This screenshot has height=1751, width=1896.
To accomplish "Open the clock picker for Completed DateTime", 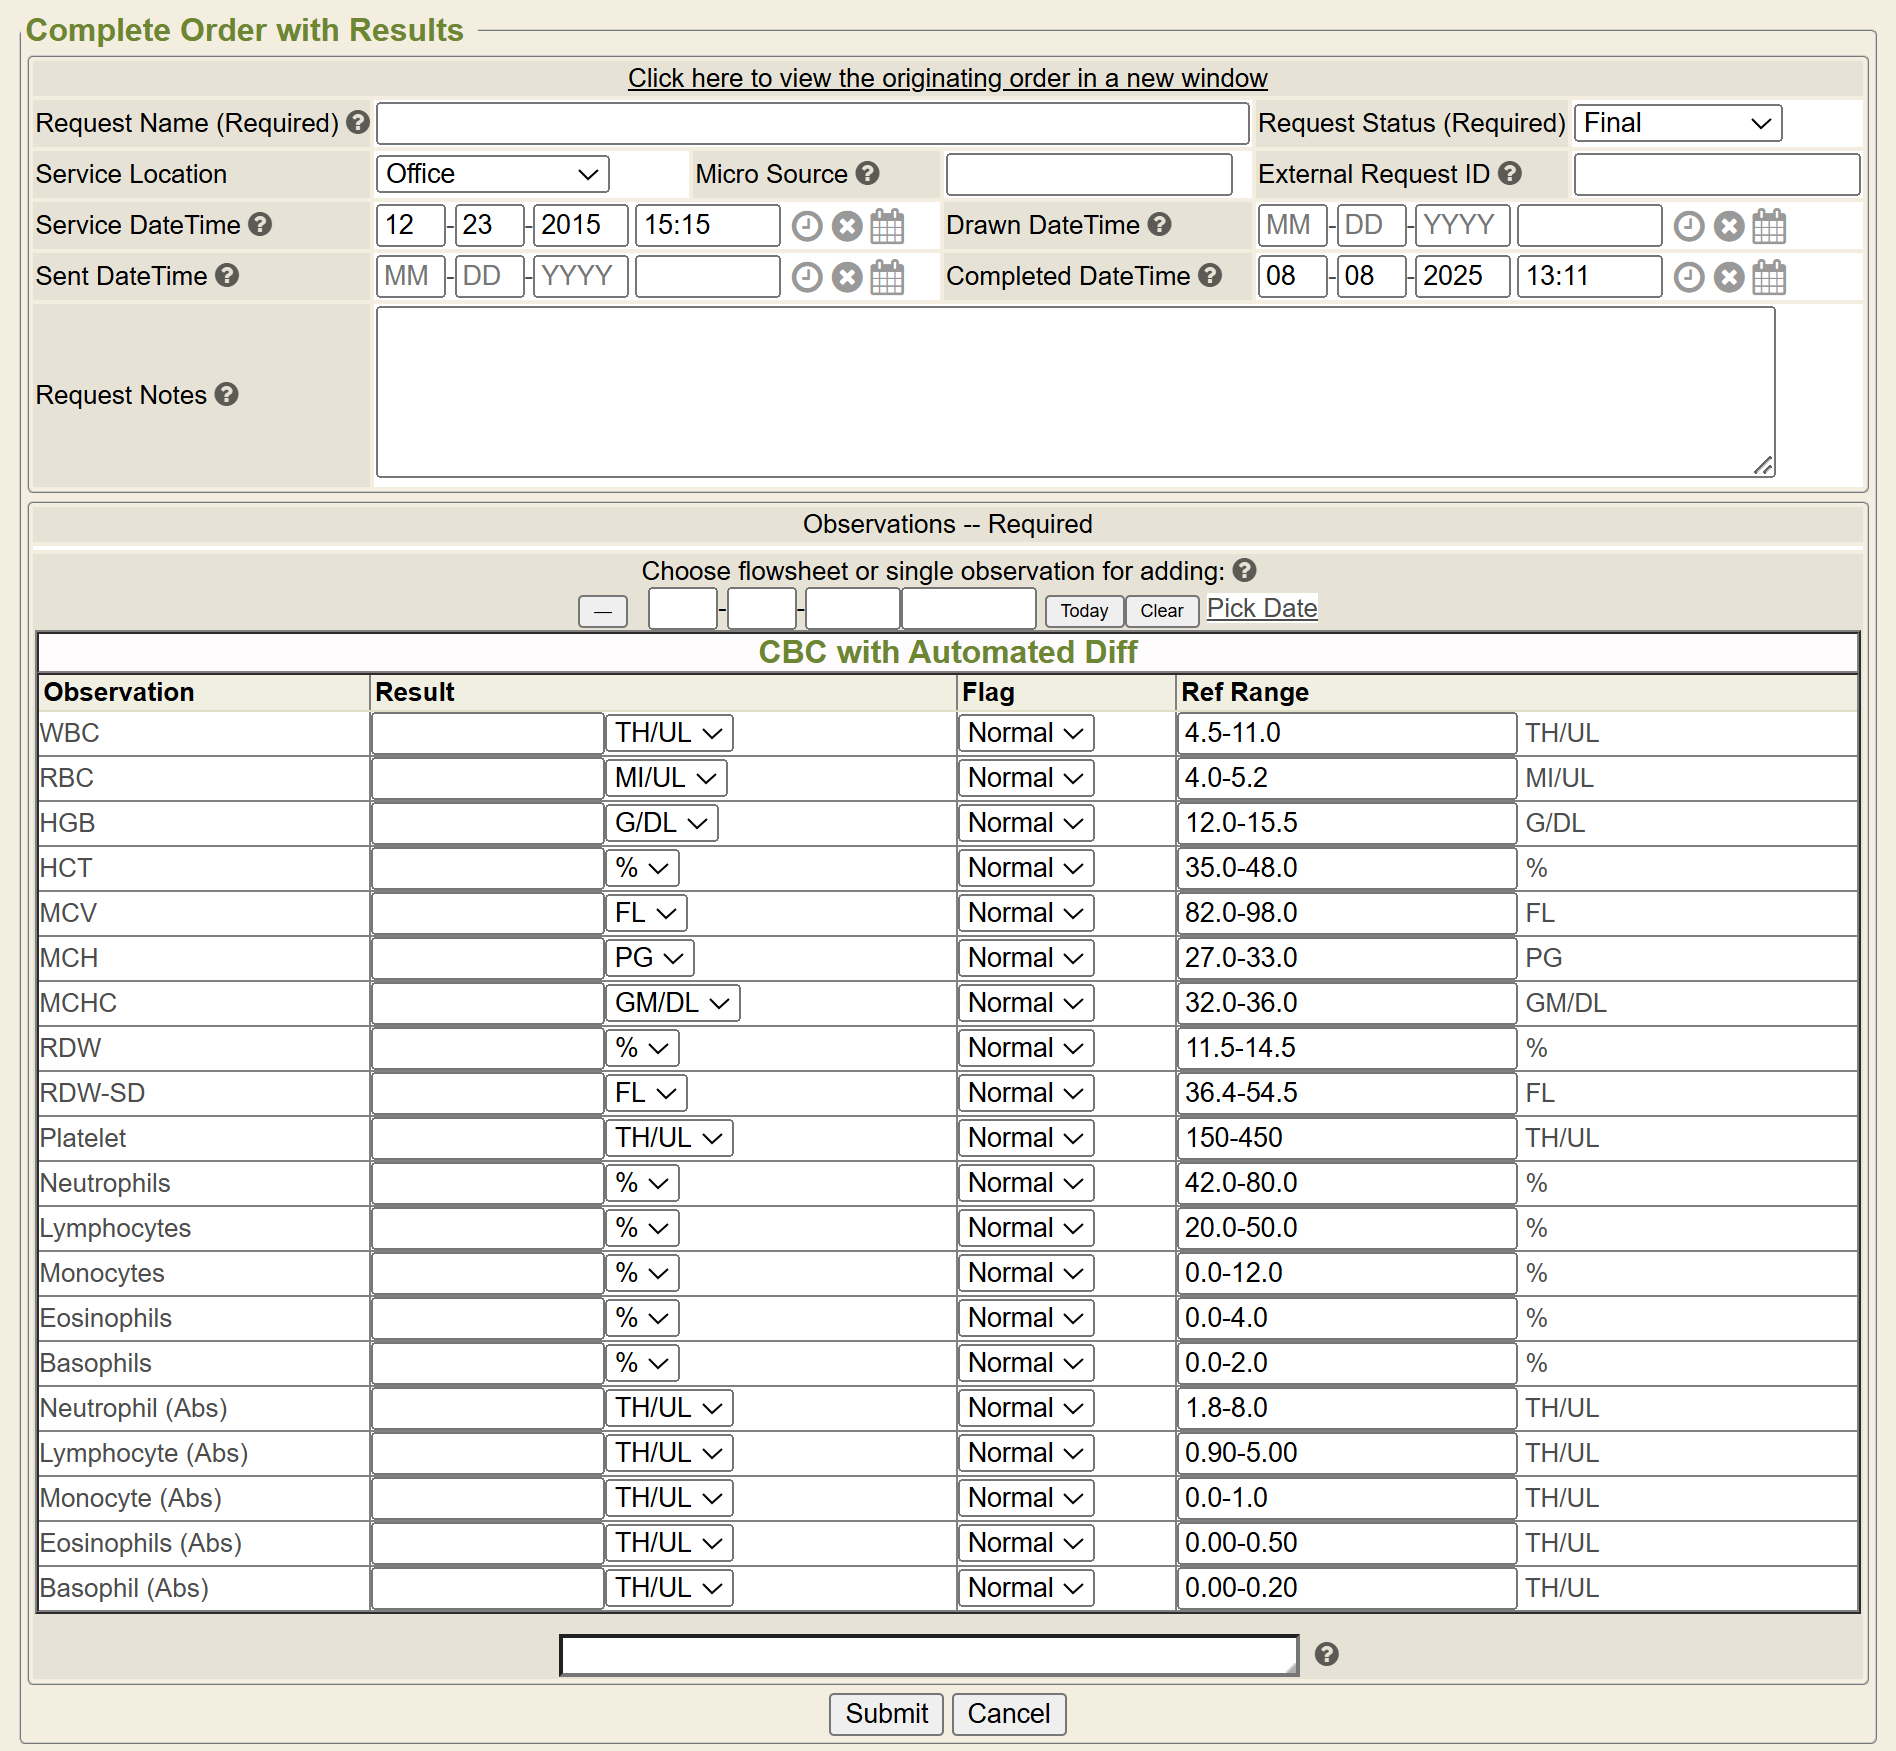I will [x=1689, y=277].
